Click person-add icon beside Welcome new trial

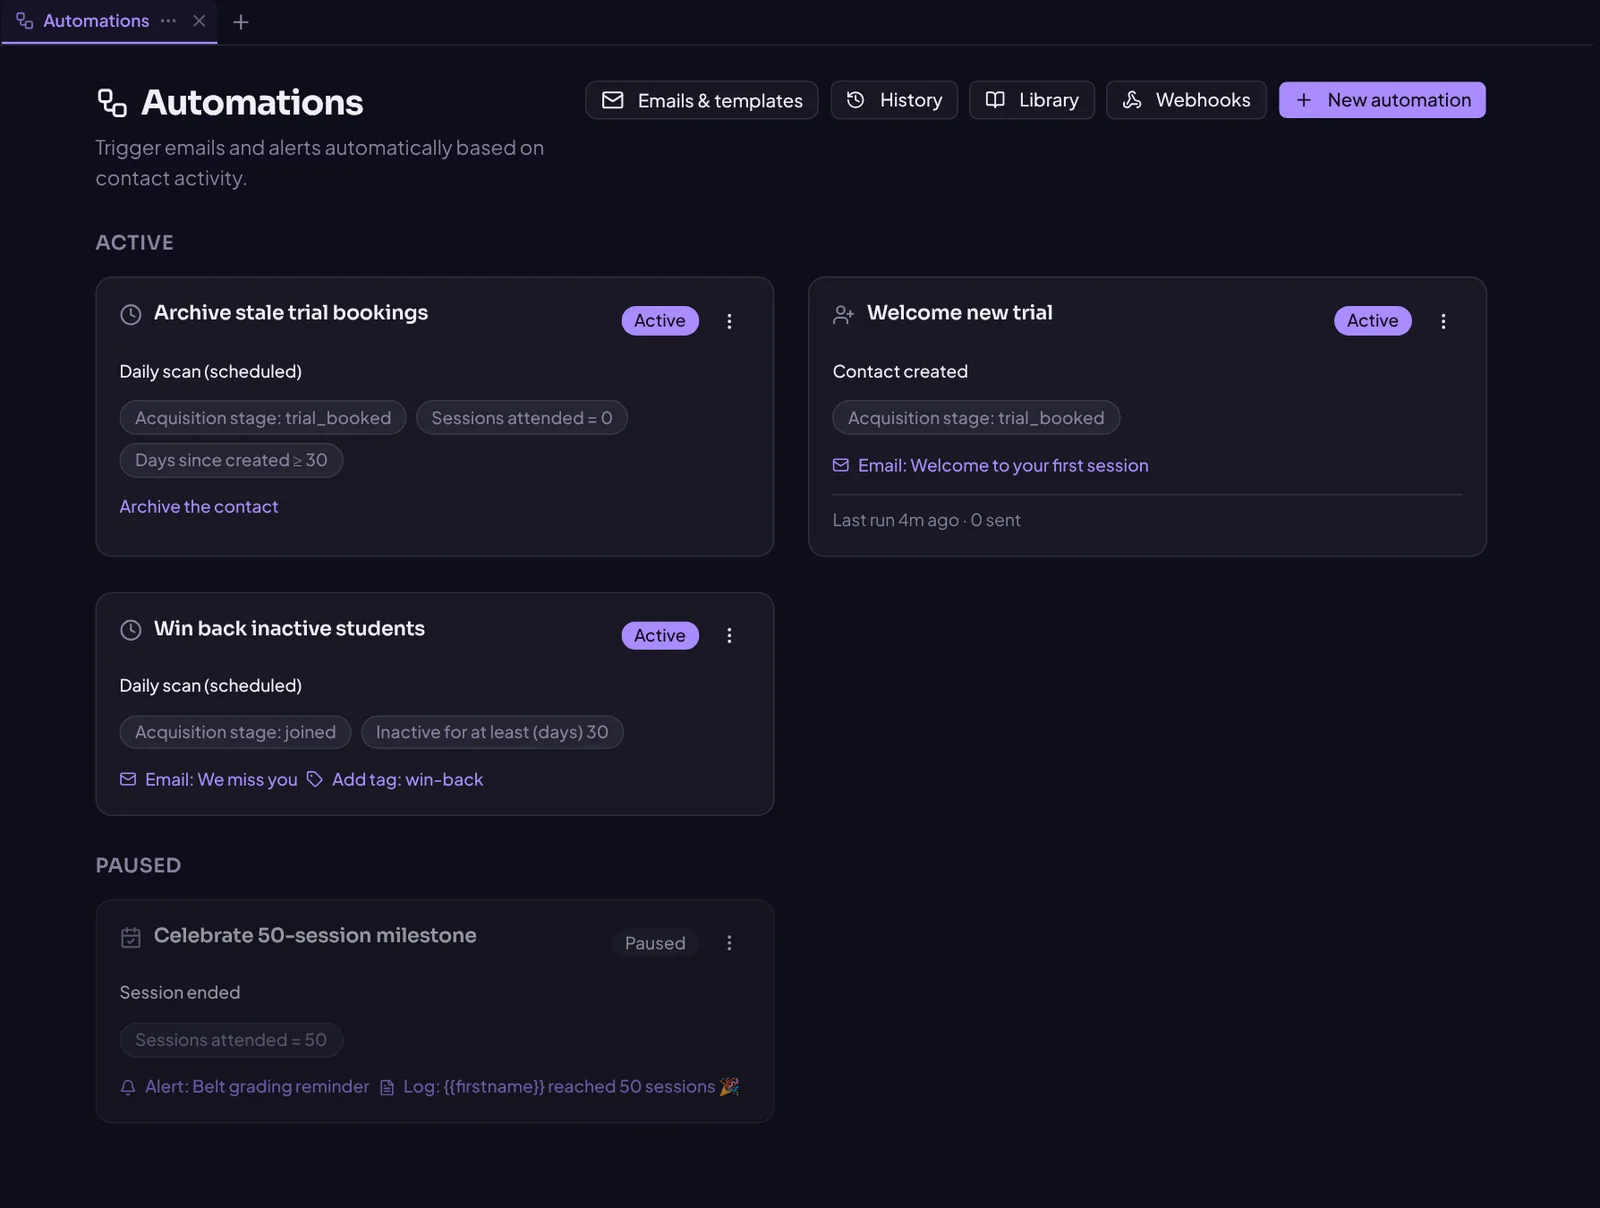click(843, 314)
